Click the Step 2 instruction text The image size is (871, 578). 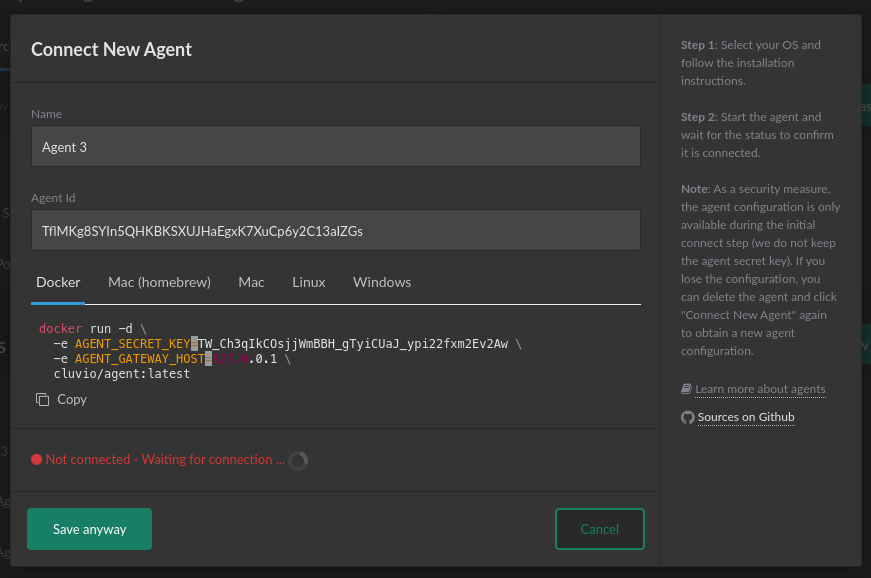coord(757,135)
